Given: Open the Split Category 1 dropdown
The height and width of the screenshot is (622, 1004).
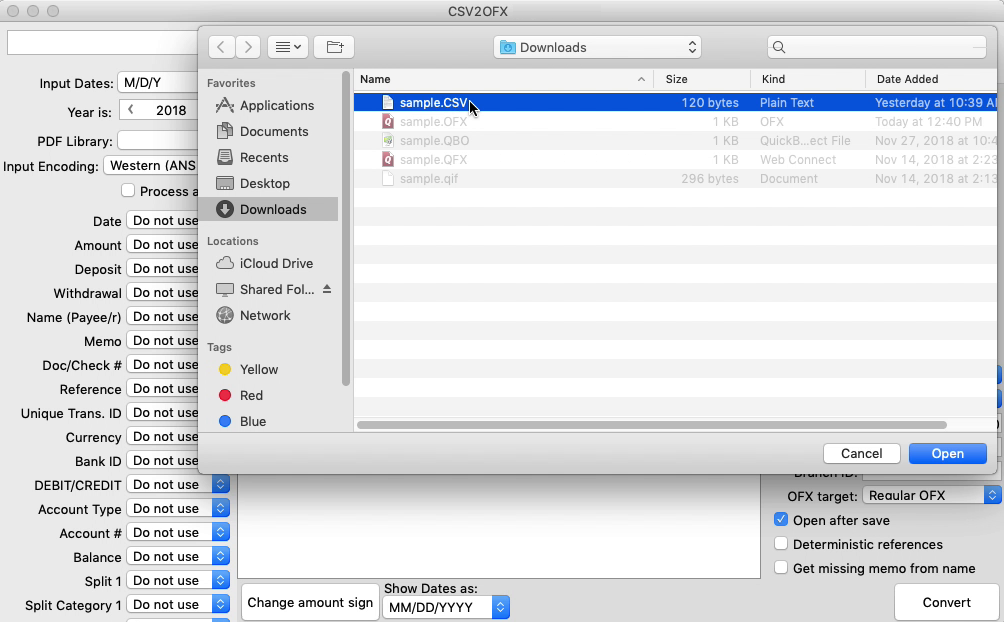Looking at the screenshot, I should 177,605.
